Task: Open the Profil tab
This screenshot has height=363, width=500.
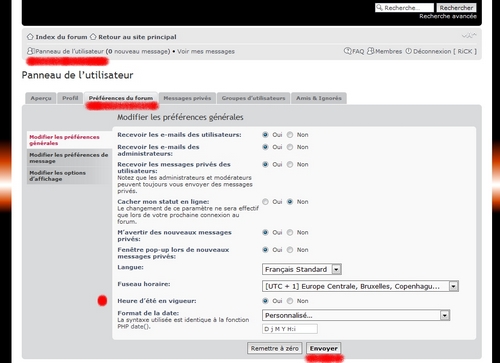Action: click(x=70, y=98)
